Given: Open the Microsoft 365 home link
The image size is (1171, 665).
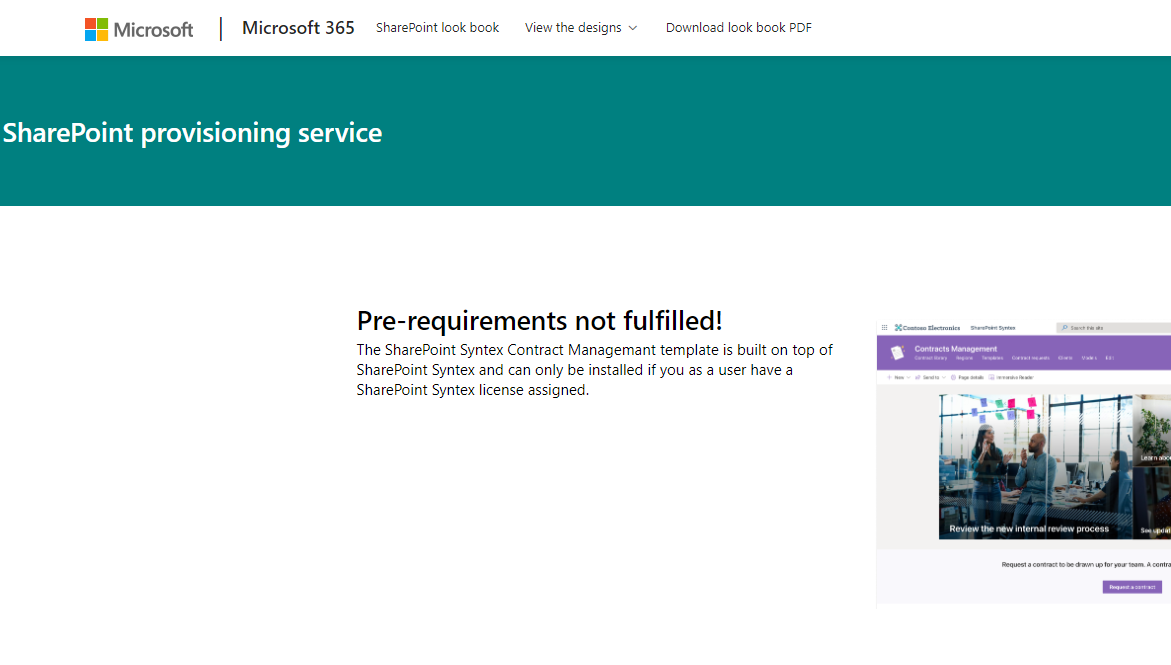Looking at the screenshot, I should [x=297, y=28].
